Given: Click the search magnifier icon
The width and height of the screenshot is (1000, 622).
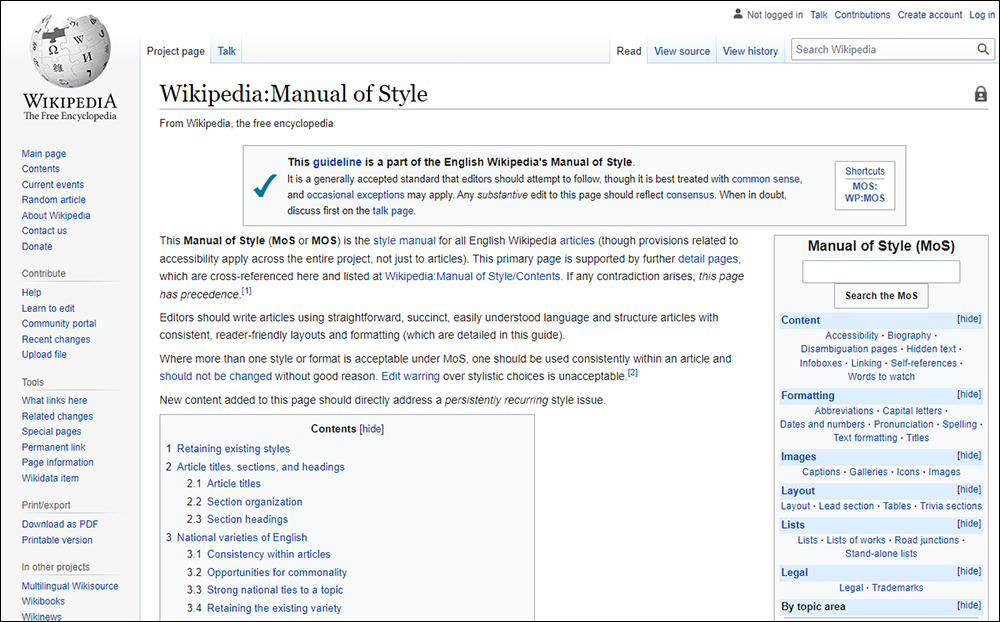Looking at the screenshot, I should coord(983,49).
